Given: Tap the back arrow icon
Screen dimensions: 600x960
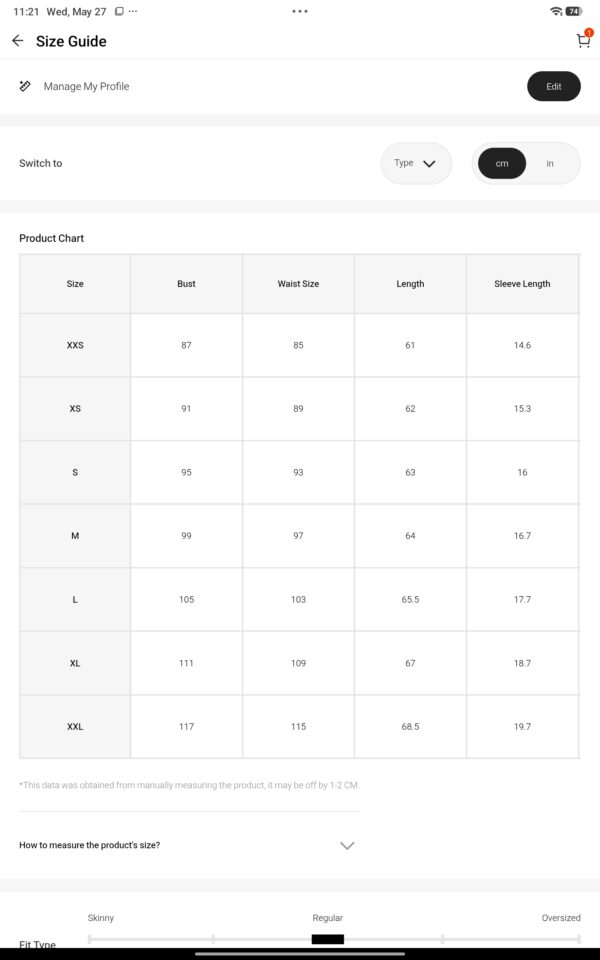Looking at the screenshot, I should click(x=17, y=41).
